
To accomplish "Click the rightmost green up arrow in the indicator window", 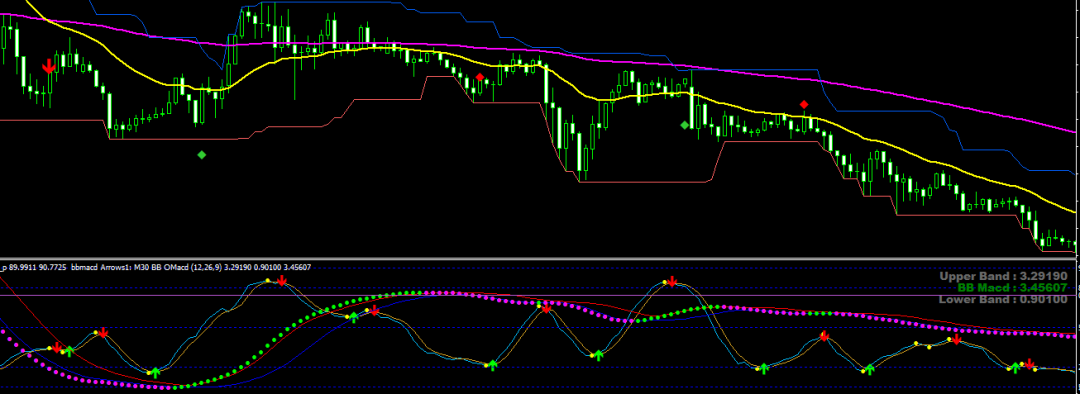I will pos(1014,369).
